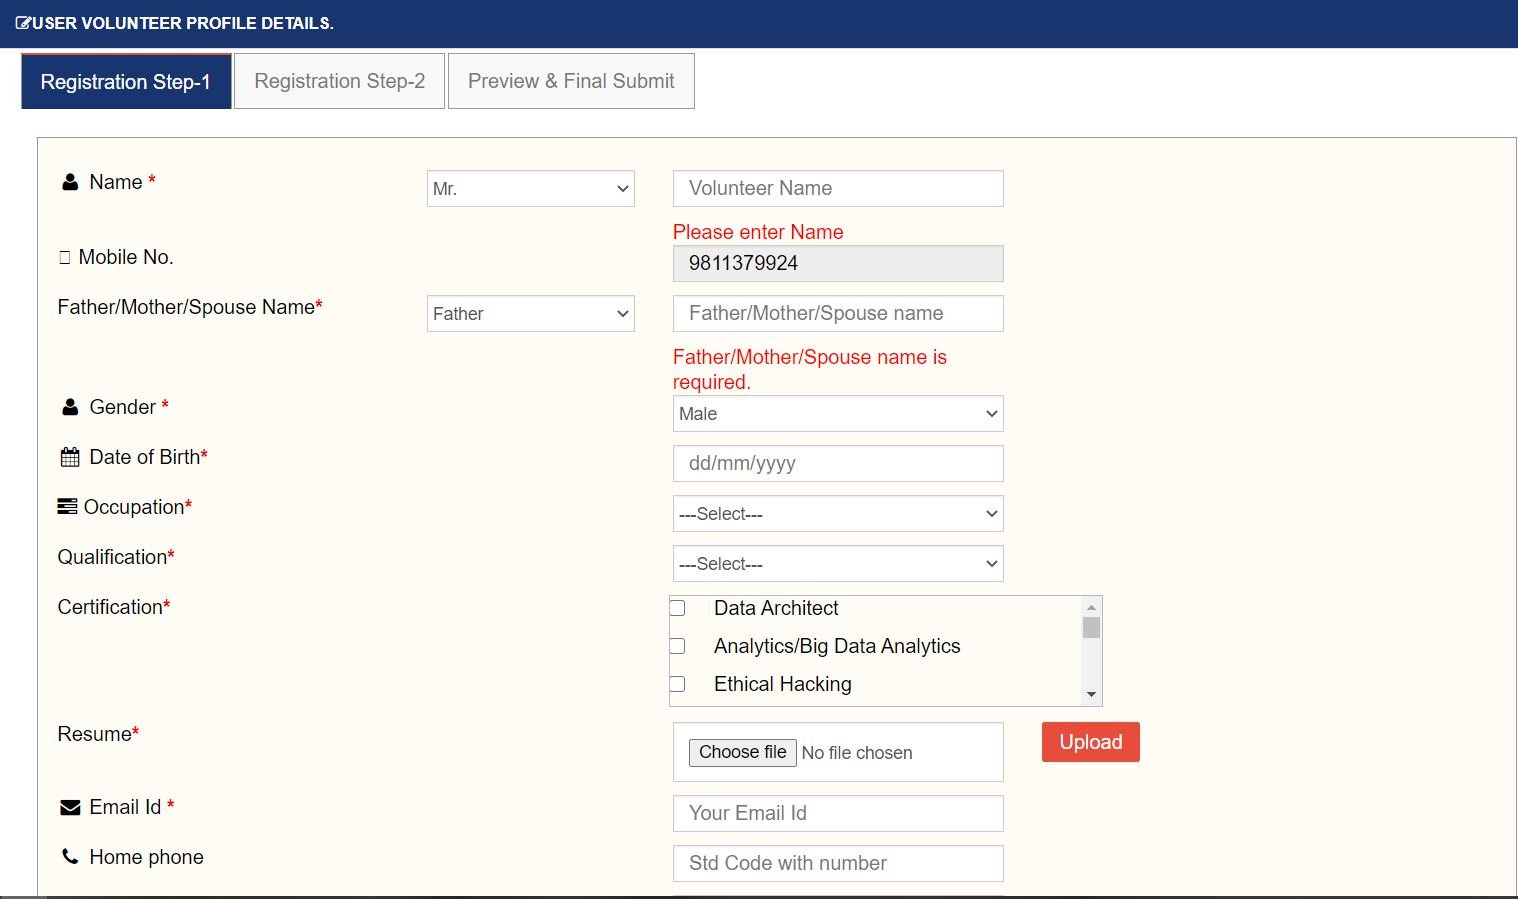Image resolution: width=1518 pixels, height=899 pixels.
Task: Click the Occupation list icon
Action: click(67, 507)
